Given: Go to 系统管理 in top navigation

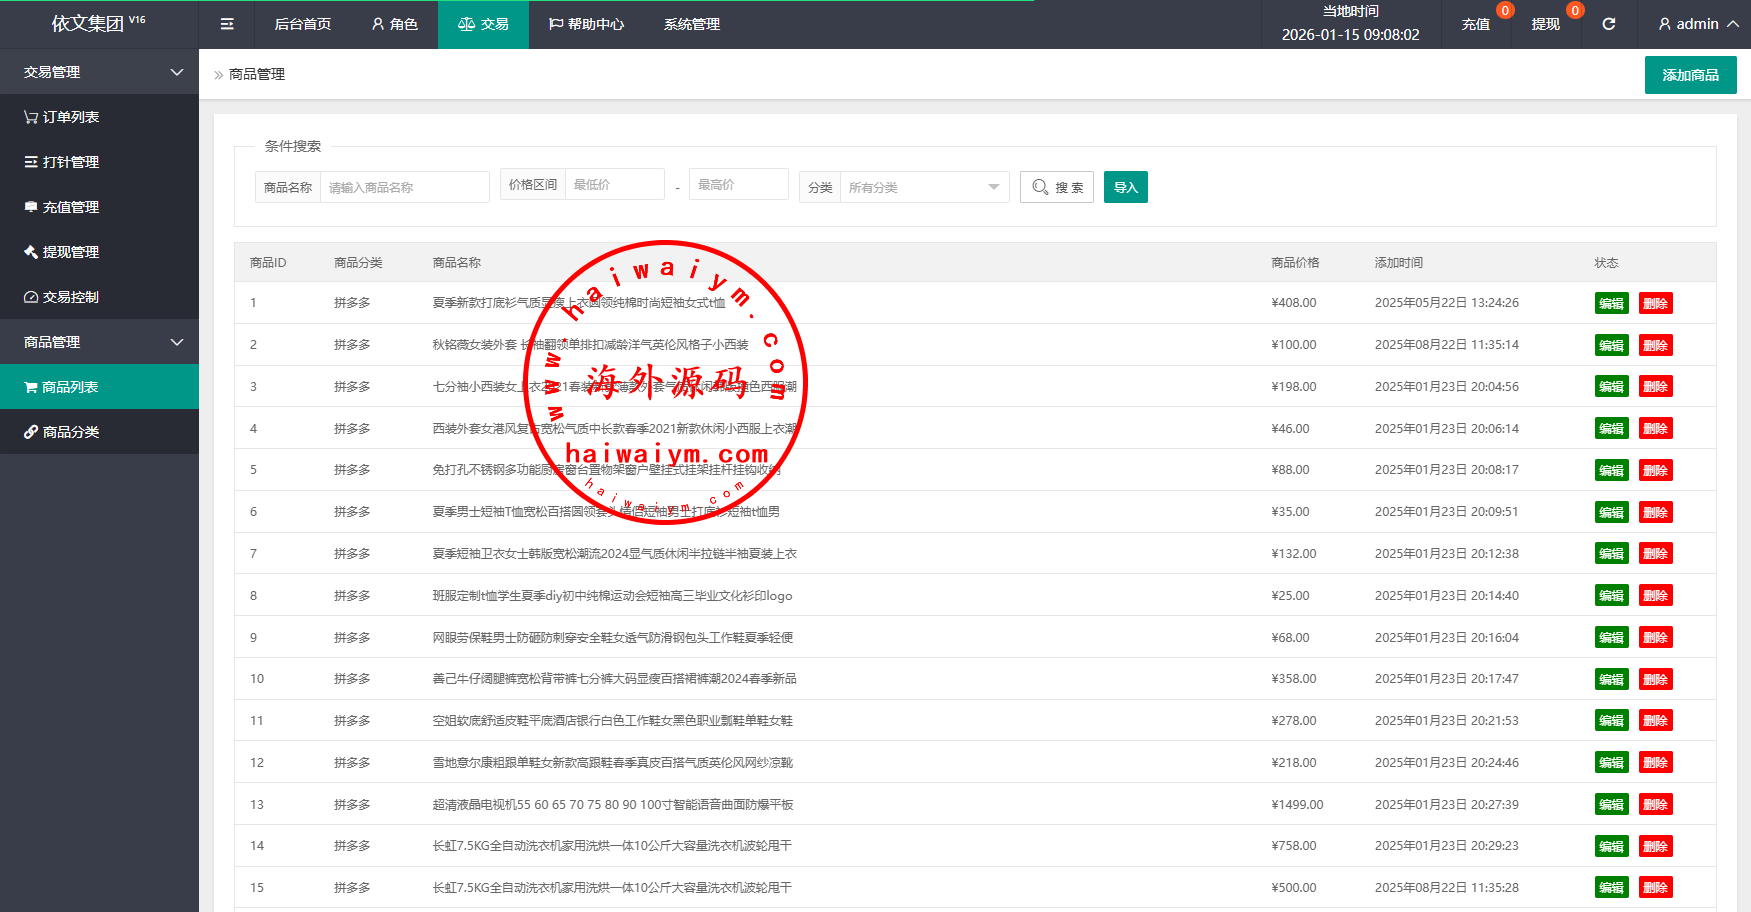Looking at the screenshot, I should (691, 24).
